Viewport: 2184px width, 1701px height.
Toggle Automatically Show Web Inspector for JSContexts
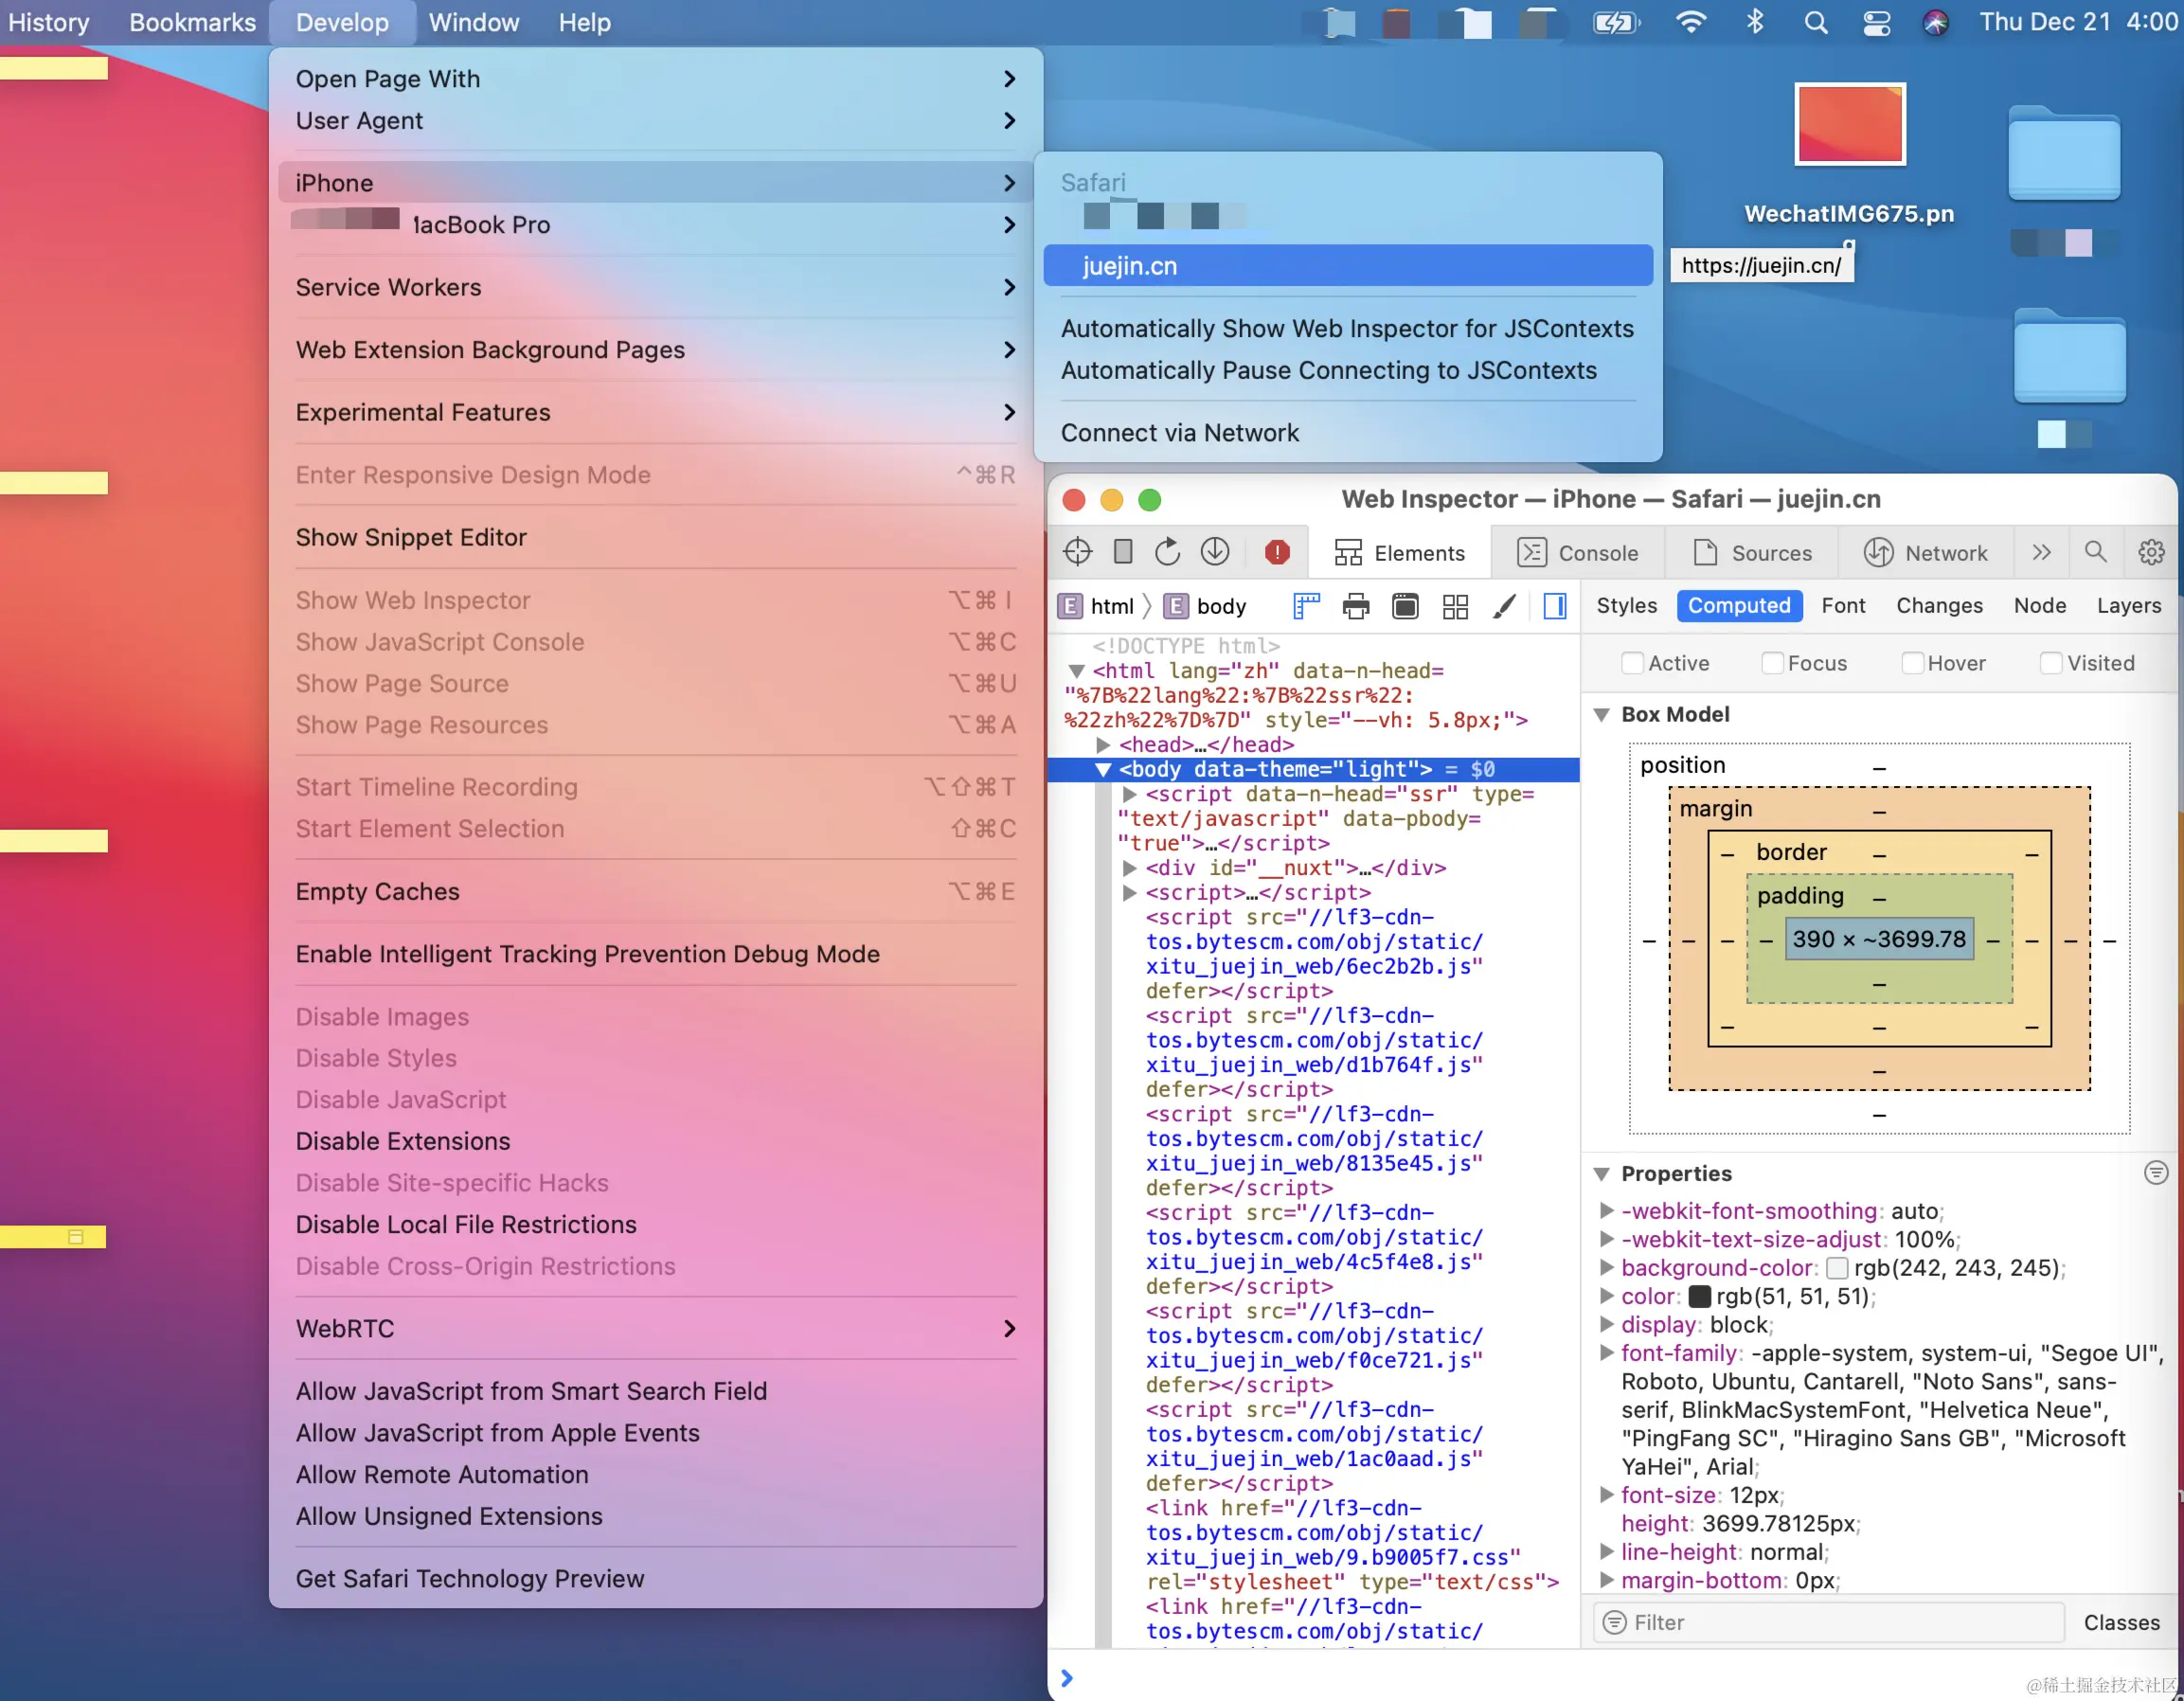[x=1347, y=328]
